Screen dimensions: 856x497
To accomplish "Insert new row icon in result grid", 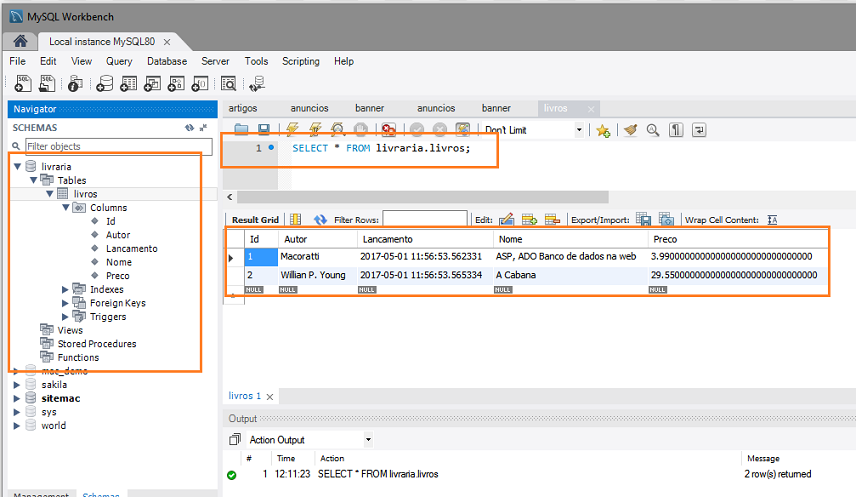I will (x=529, y=220).
